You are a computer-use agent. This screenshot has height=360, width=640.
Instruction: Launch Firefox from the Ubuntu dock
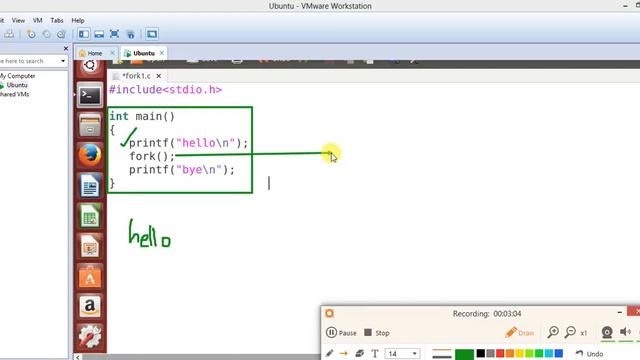point(90,155)
